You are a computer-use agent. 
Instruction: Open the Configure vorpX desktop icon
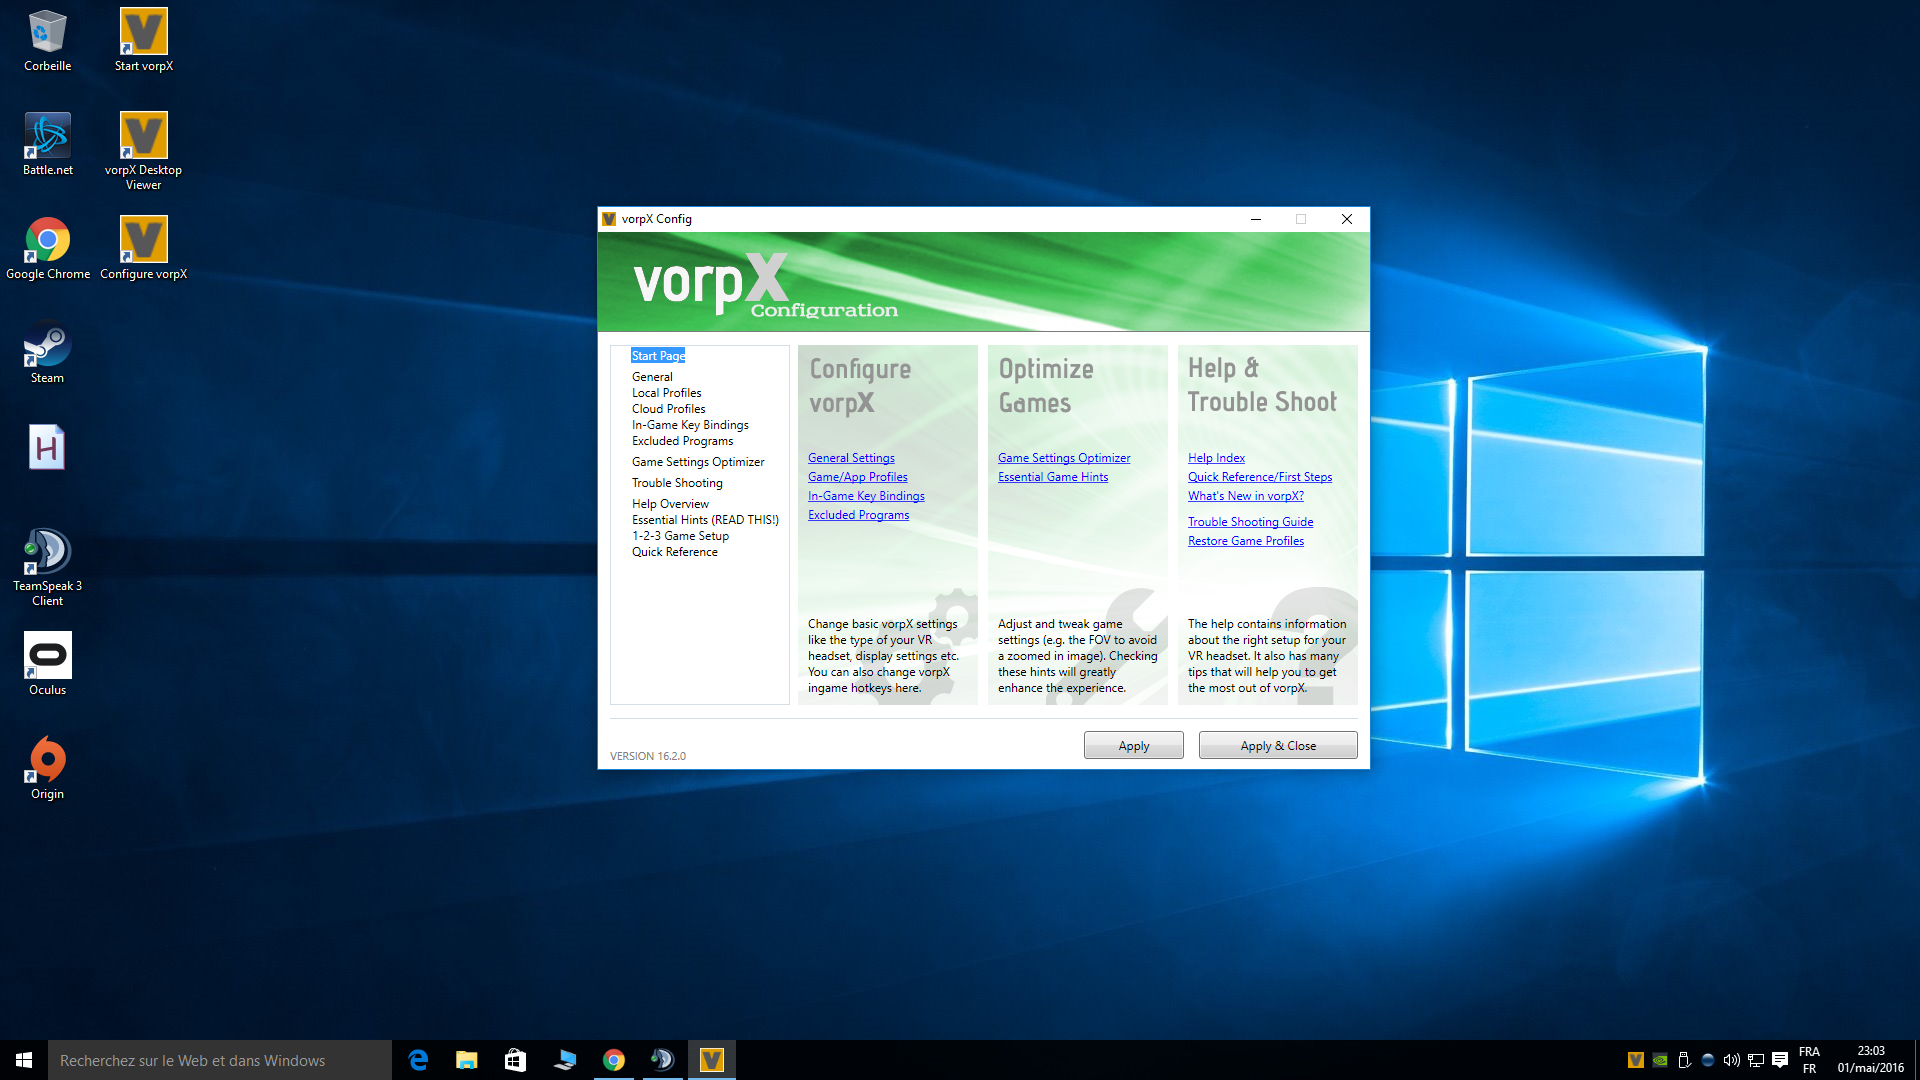click(143, 240)
